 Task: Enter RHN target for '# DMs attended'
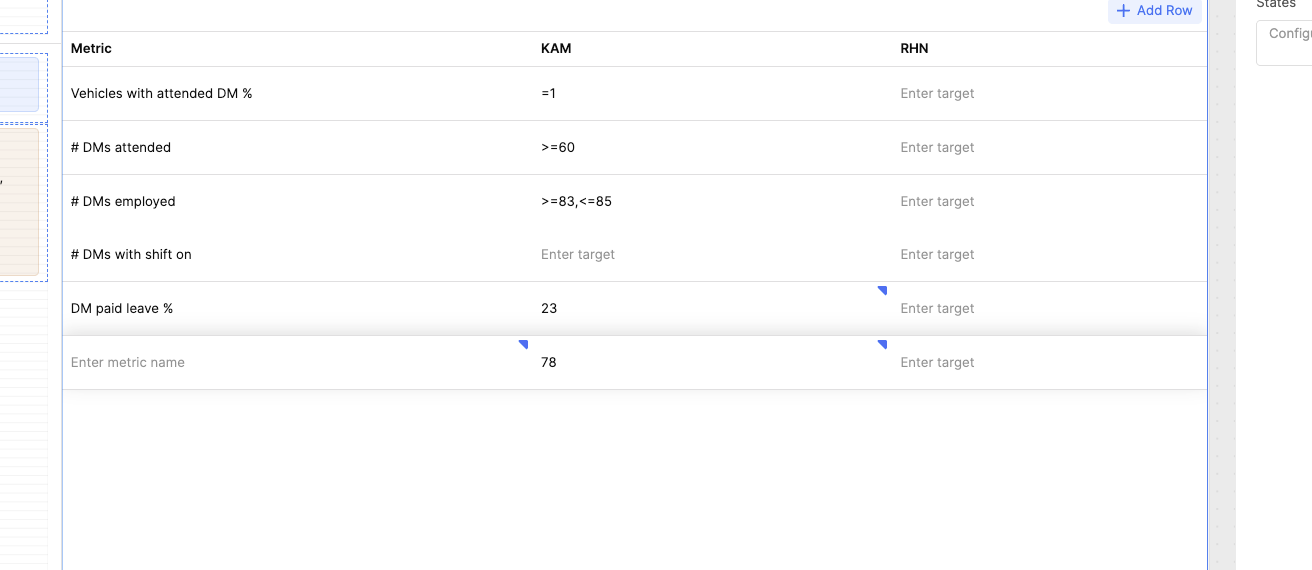pyautogui.click(x=937, y=148)
